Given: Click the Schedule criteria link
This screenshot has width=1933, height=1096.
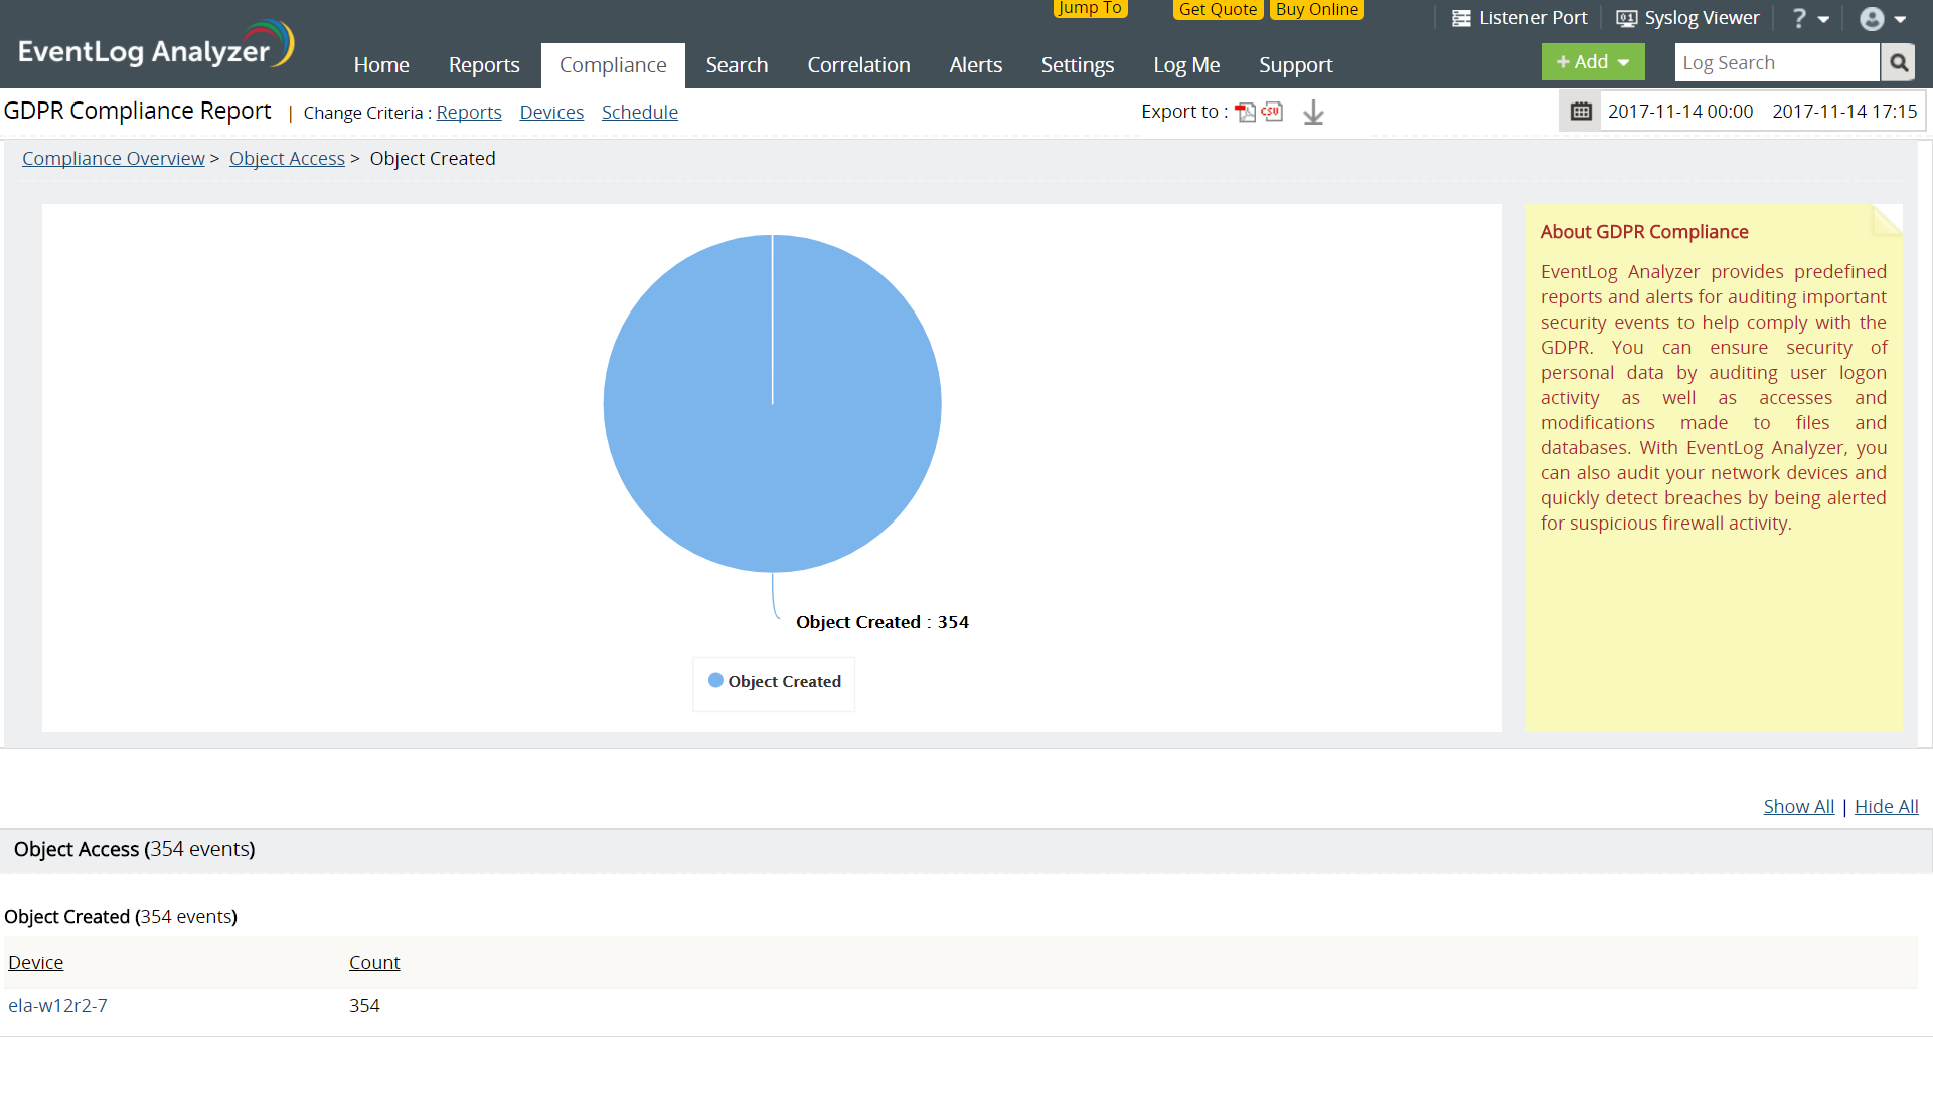Looking at the screenshot, I should click(639, 113).
